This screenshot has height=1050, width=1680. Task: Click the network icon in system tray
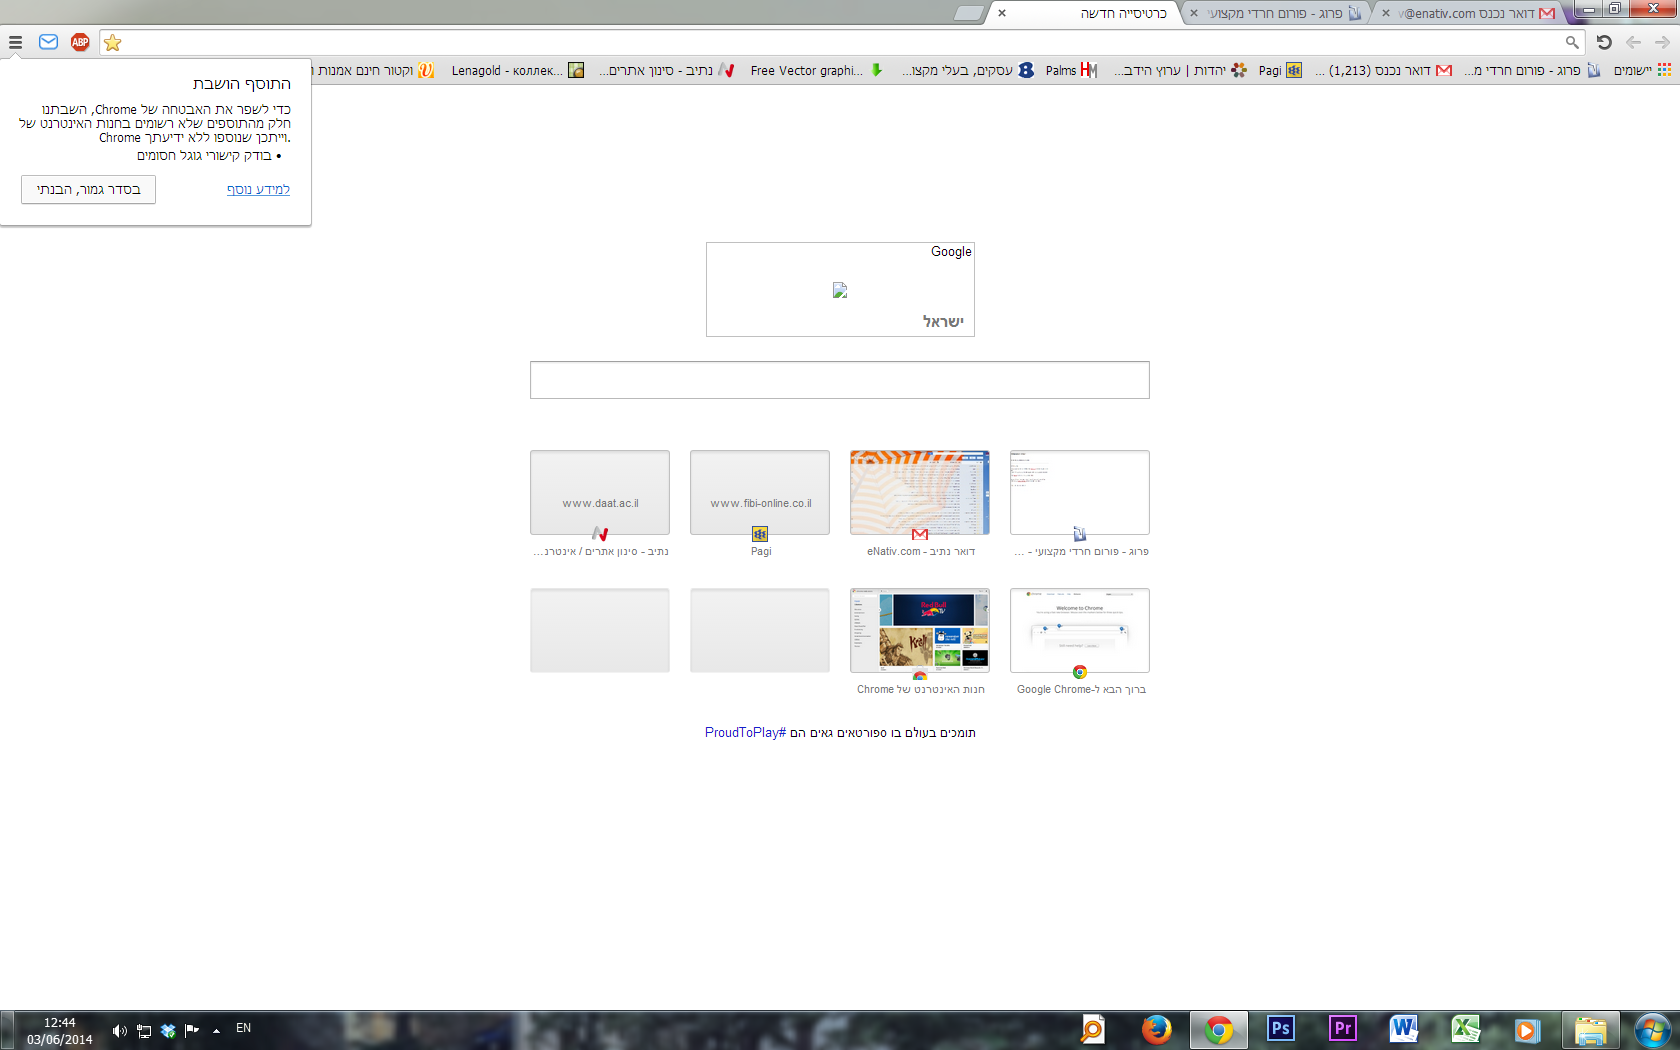tap(144, 1030)
